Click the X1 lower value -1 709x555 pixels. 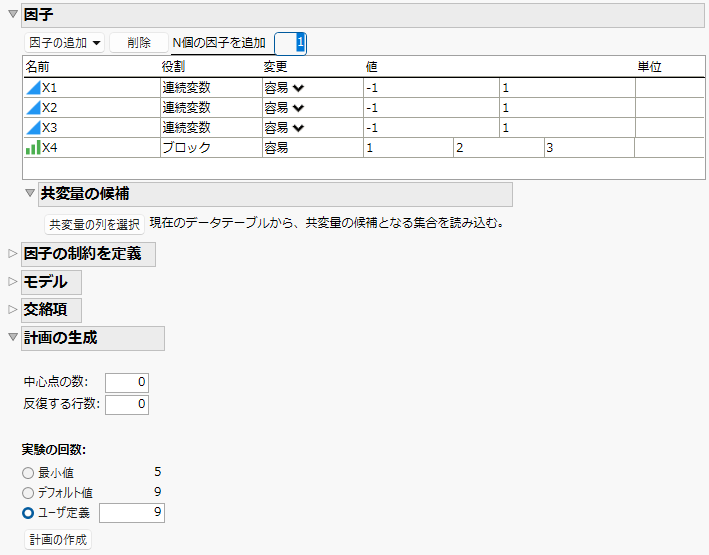tap(431, 88)
